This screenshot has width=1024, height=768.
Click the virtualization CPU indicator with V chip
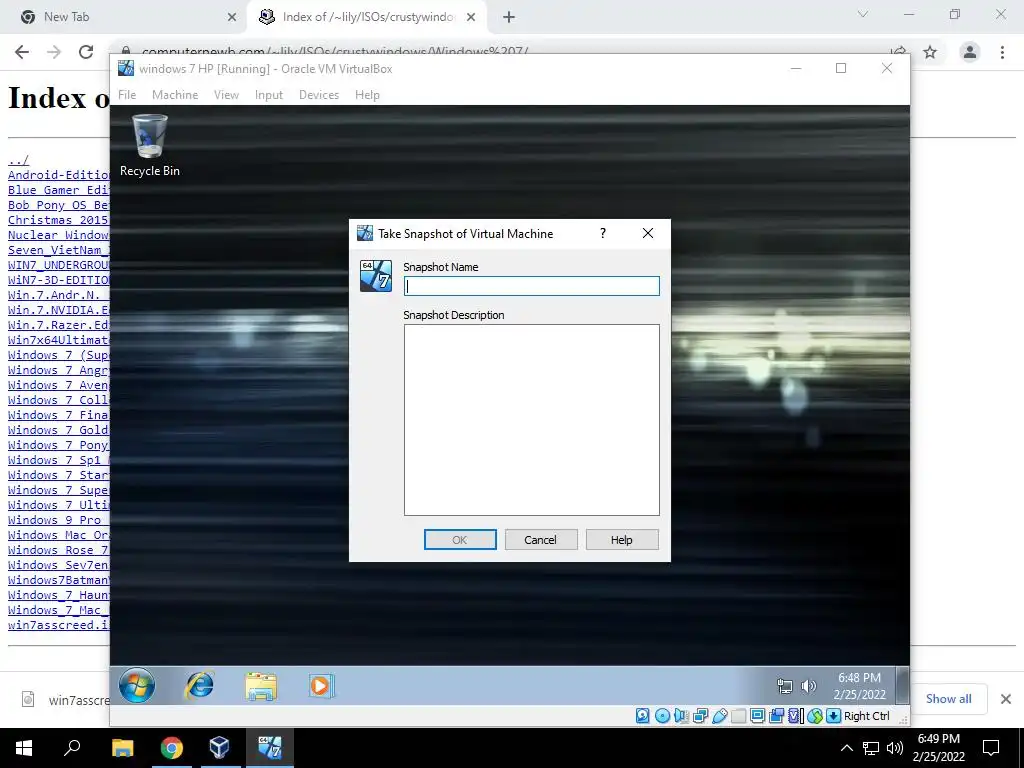click(x=796, y=716)
